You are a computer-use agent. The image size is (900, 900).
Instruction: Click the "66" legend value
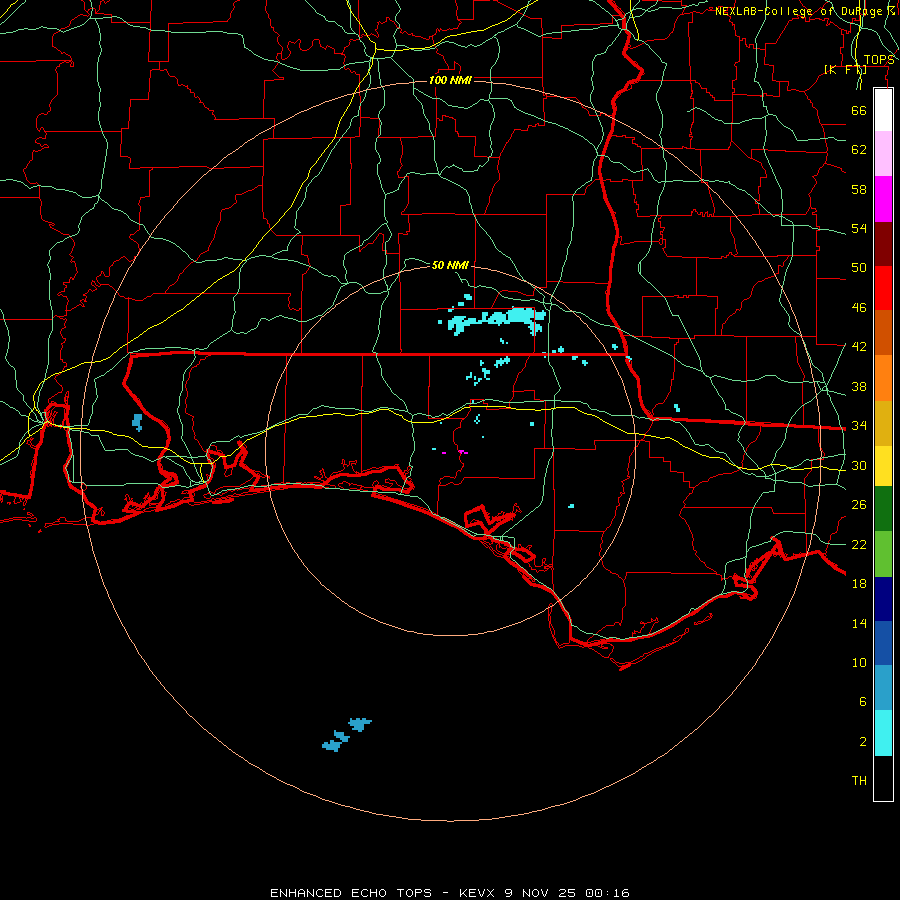pyautogui.click(x=859, y=110)
